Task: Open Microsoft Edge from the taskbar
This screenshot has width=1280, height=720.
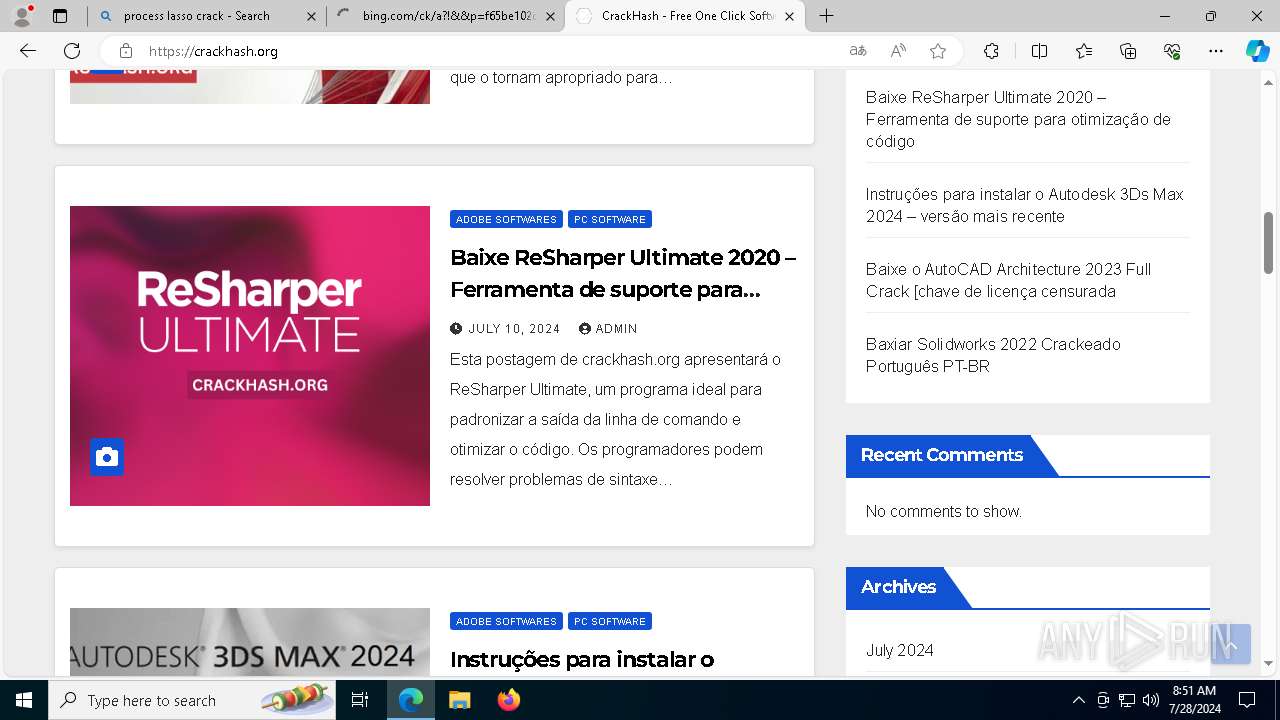Action: [411, 700]
